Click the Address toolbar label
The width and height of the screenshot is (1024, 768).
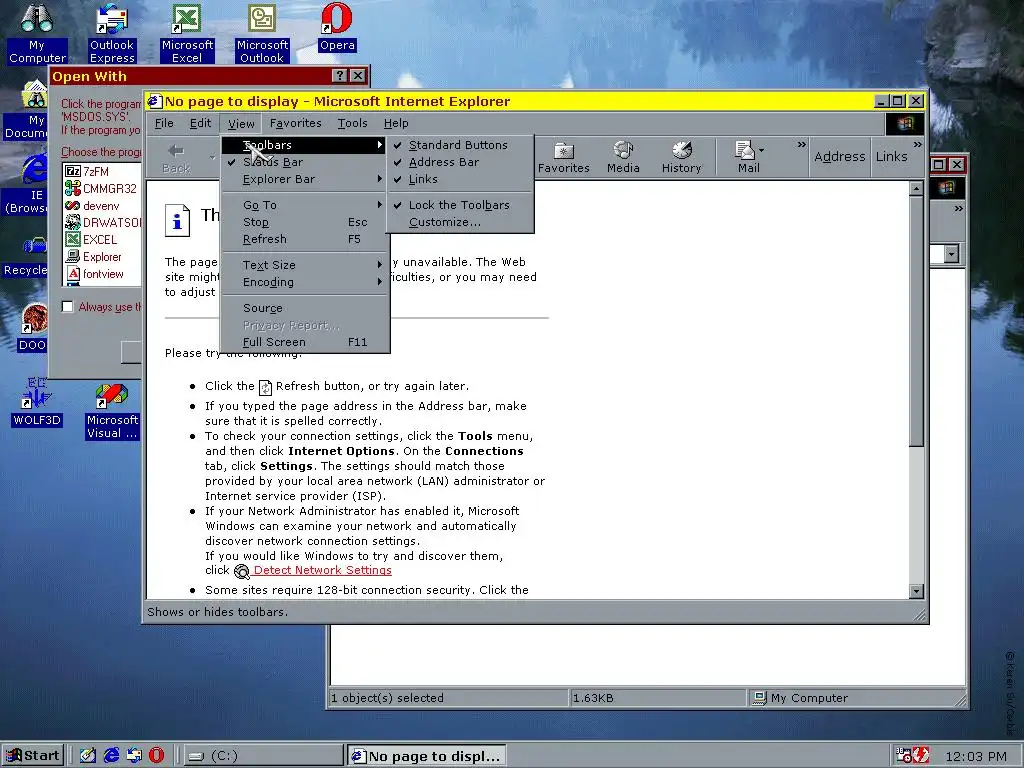[840, 157]
